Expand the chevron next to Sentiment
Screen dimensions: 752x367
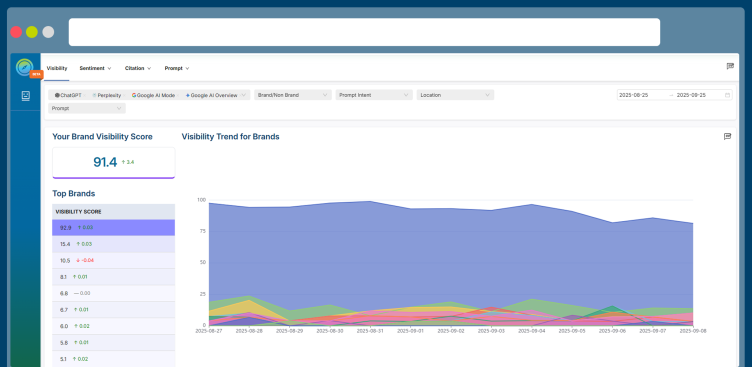(x=109, y=68)
